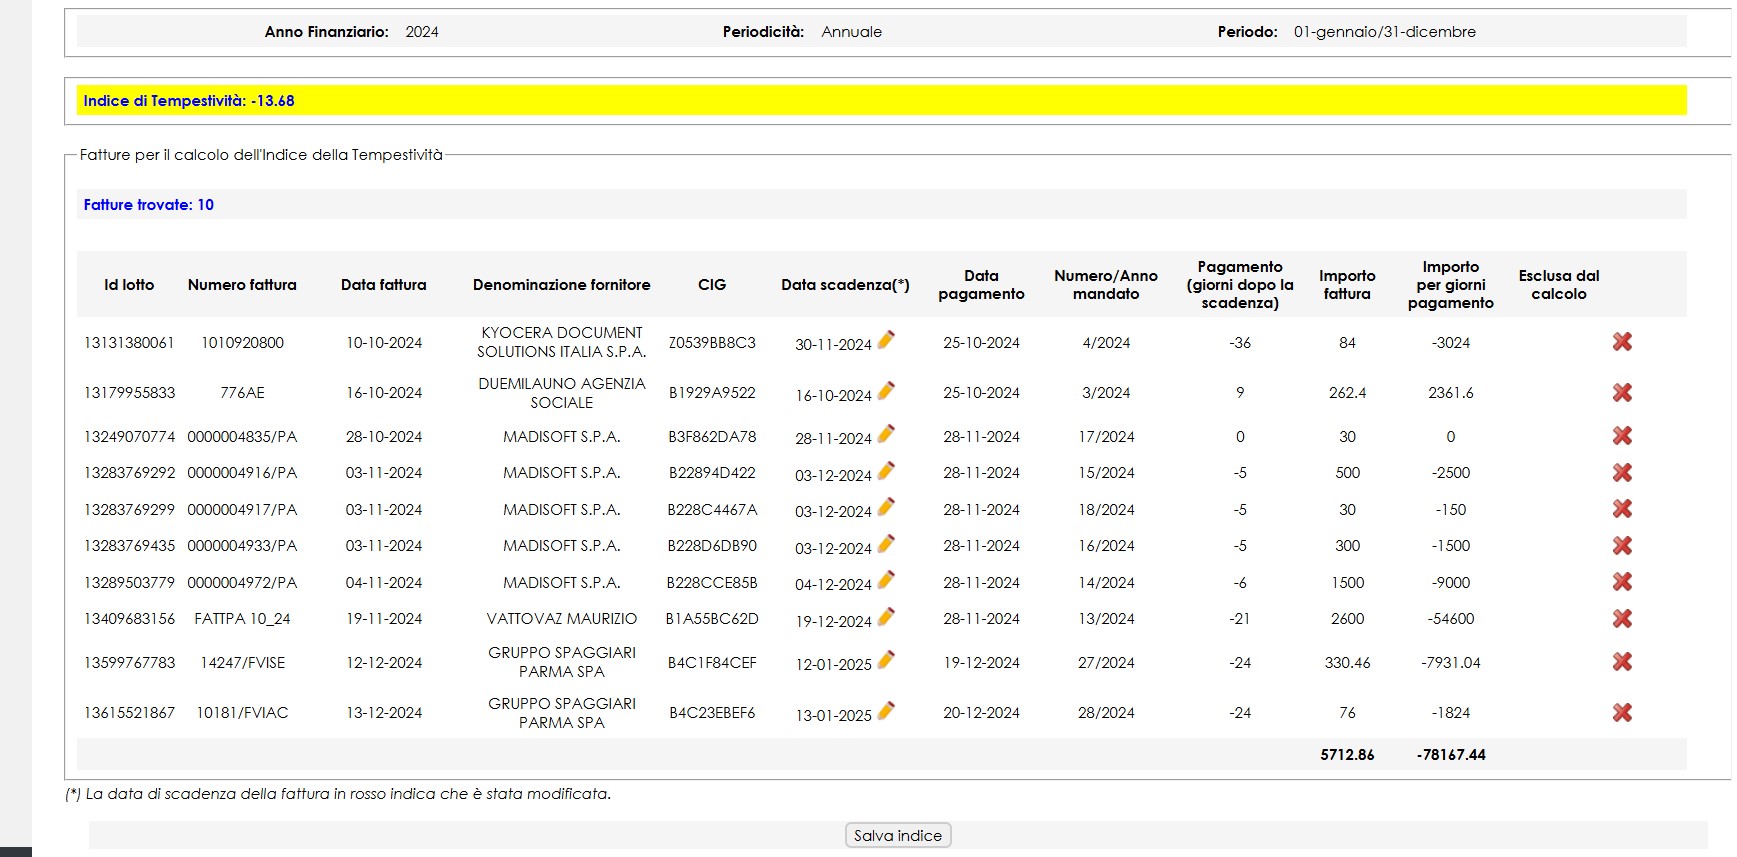Image resolution: width=1737 pixels, height=857 pixels.
Task: Select the Data scadenza(*) column header
Action: 845,285
